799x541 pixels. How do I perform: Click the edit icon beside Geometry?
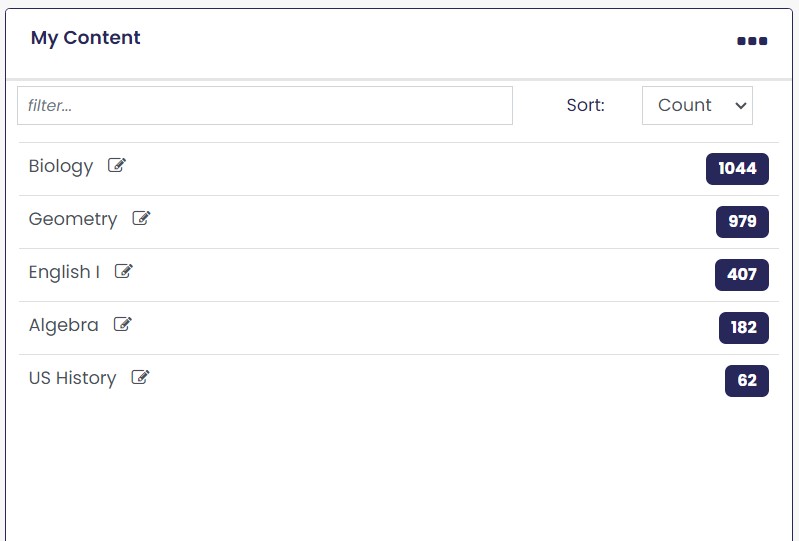point(141,218)
